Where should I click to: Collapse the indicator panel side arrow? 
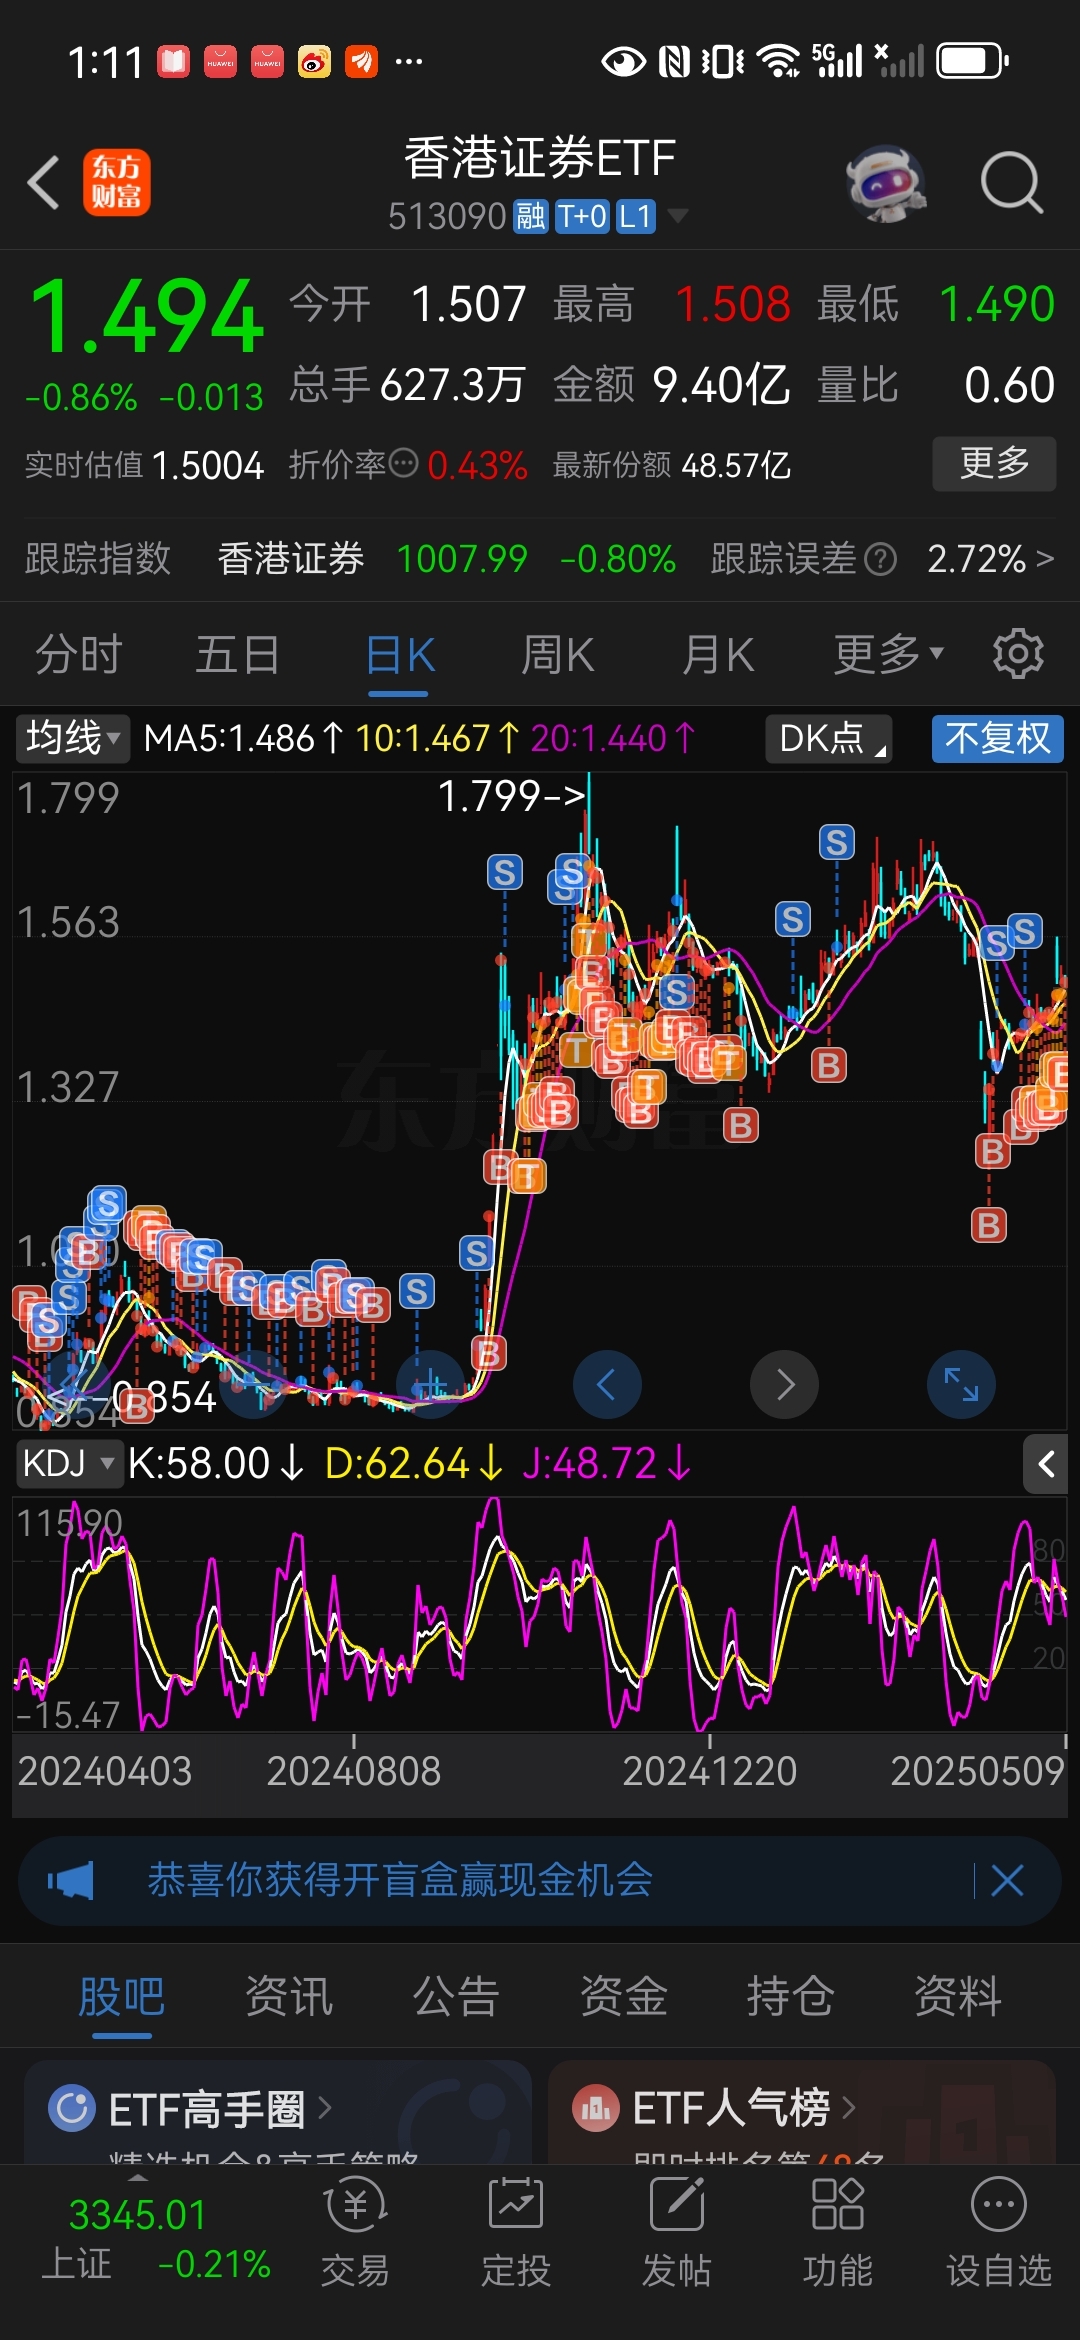[x=1046, y=1465]
